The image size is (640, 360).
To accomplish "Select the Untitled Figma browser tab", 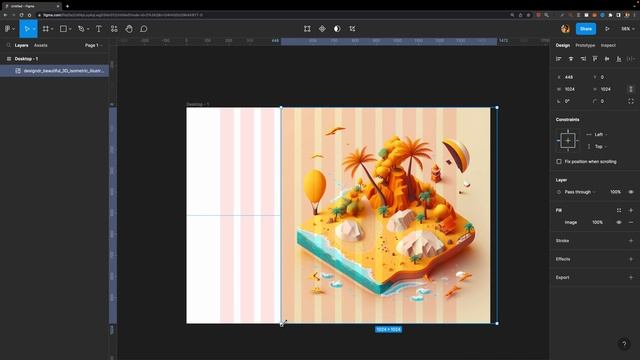I will pyautogui.click(x=31, y=6).
